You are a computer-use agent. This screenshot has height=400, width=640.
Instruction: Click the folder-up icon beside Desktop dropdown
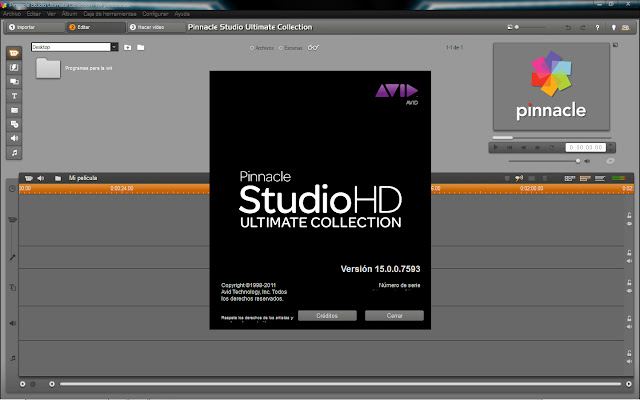[x=128, y=47]
